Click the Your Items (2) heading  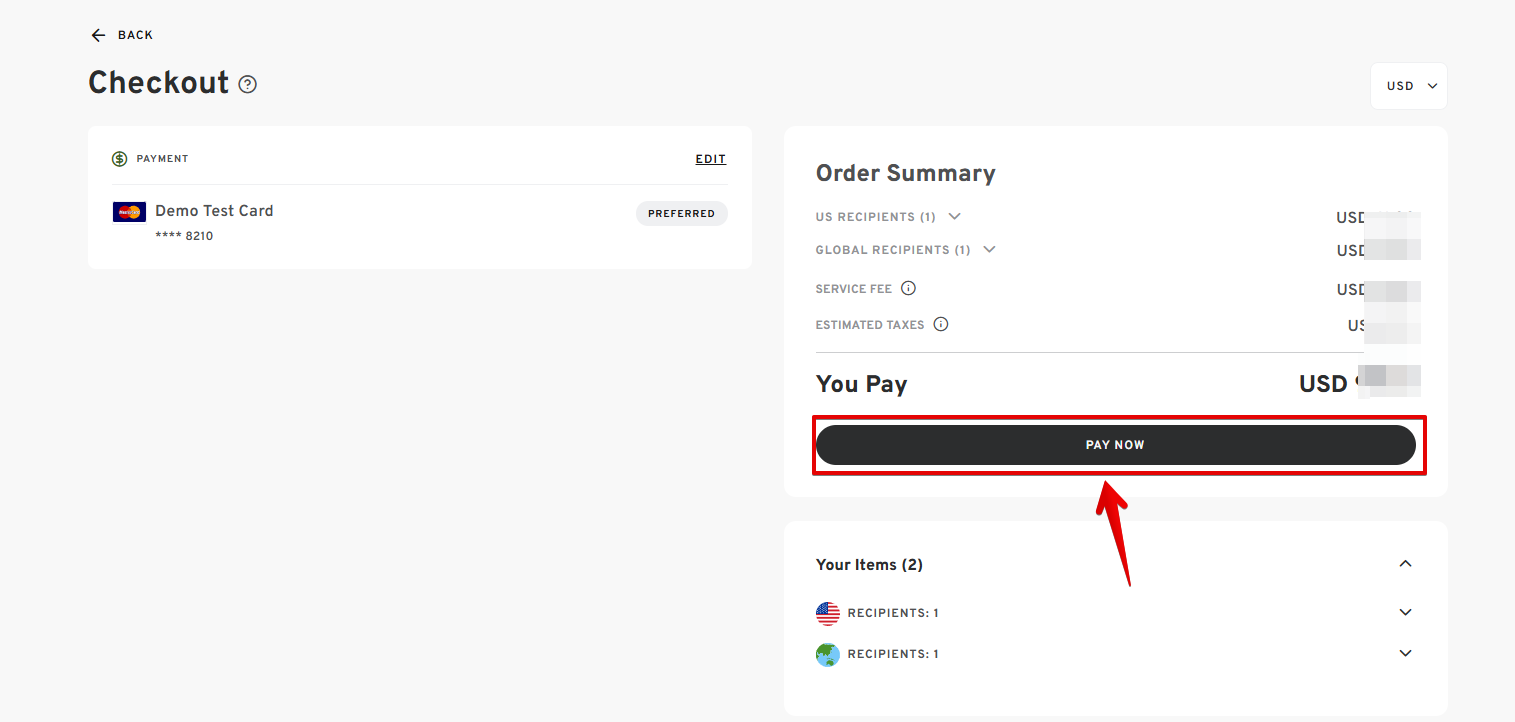(869, 565)
